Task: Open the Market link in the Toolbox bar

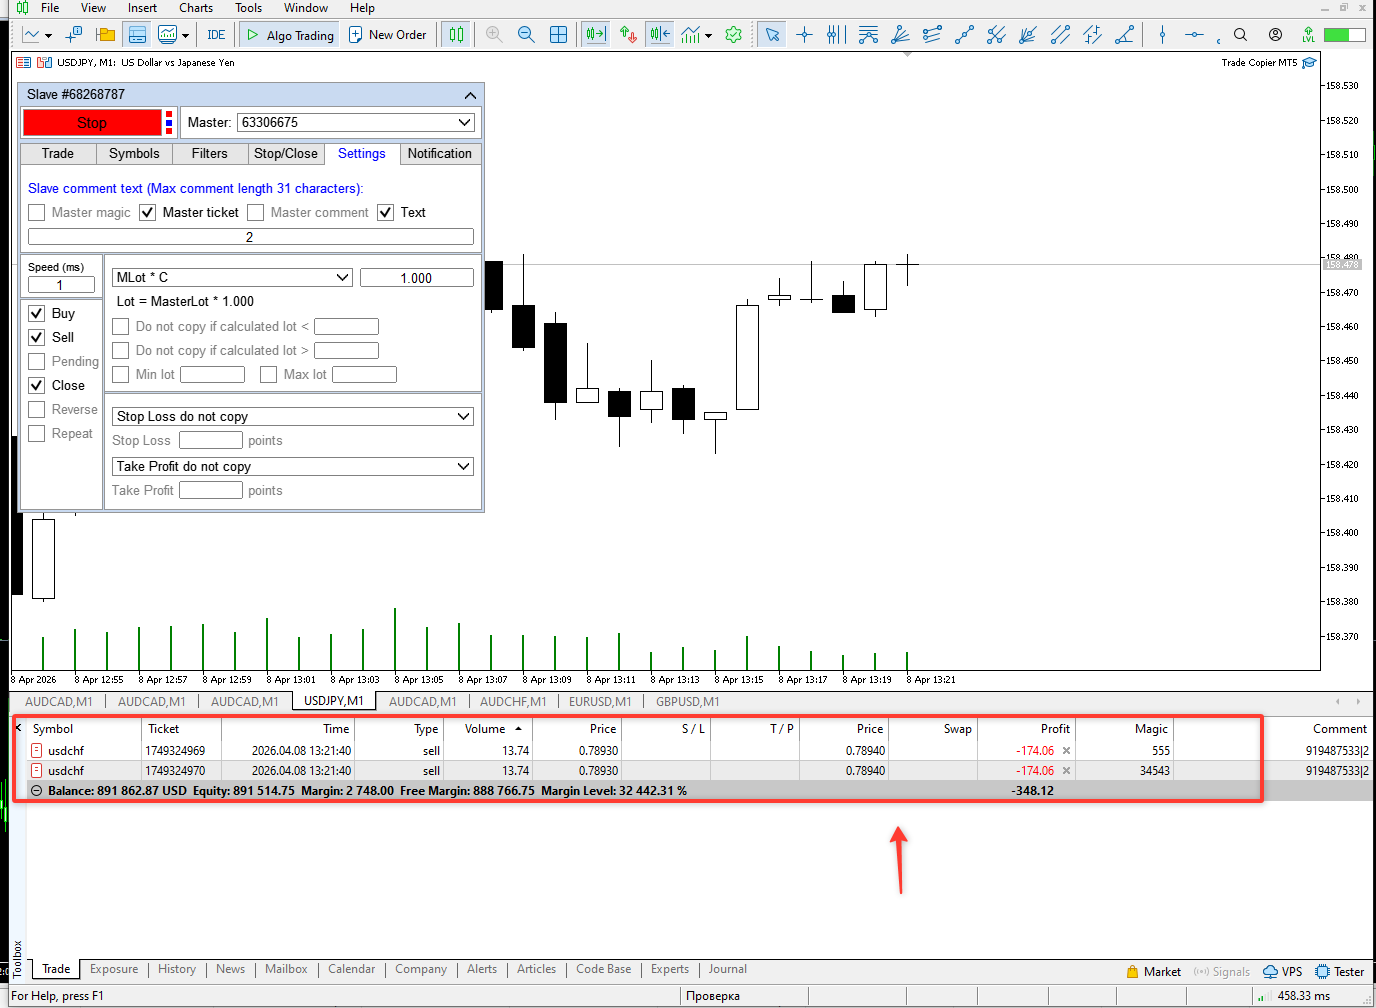Action: click(x=1154, y=972)
